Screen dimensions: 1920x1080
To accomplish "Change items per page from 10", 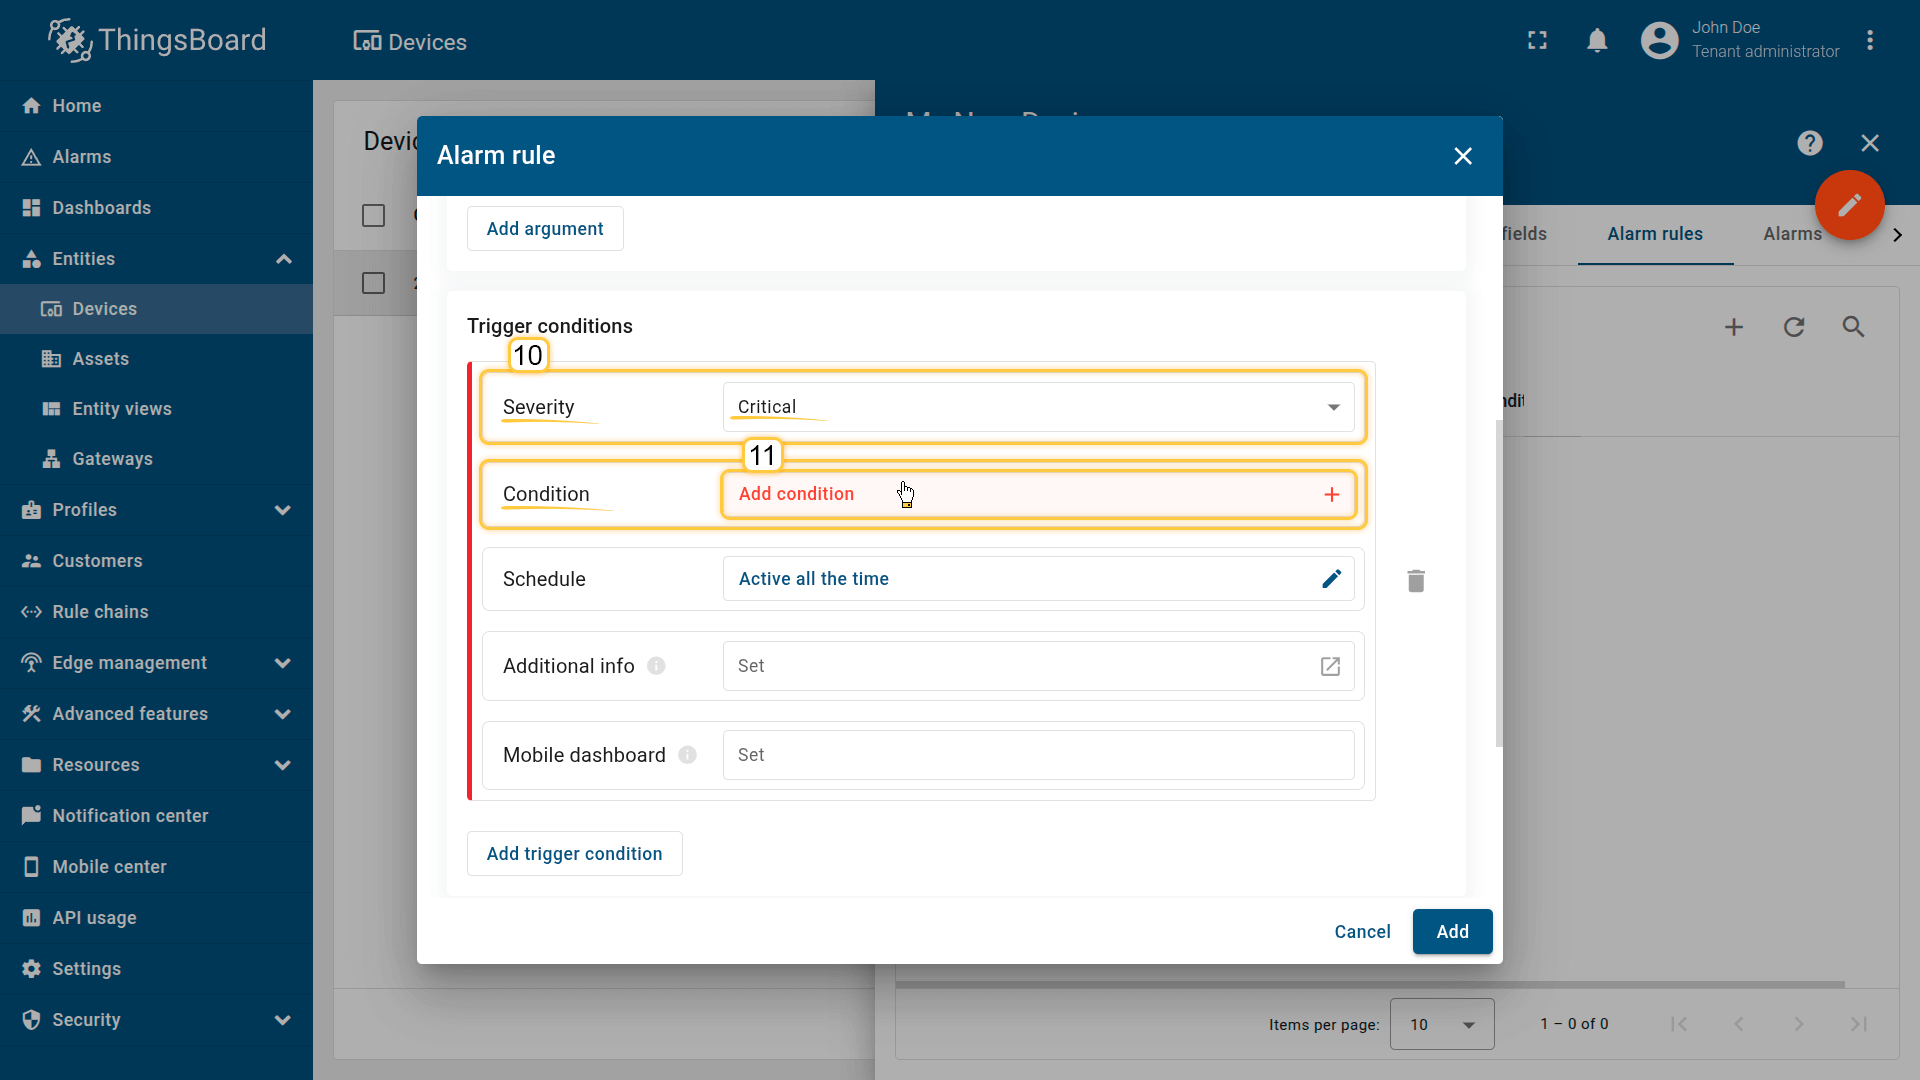I will [x=1441, y=1023].
